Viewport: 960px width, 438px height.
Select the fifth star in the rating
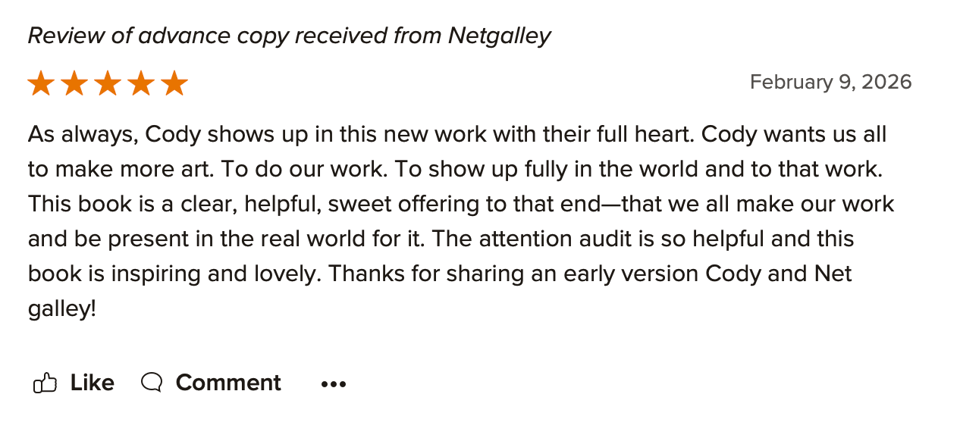pos(174,83)
